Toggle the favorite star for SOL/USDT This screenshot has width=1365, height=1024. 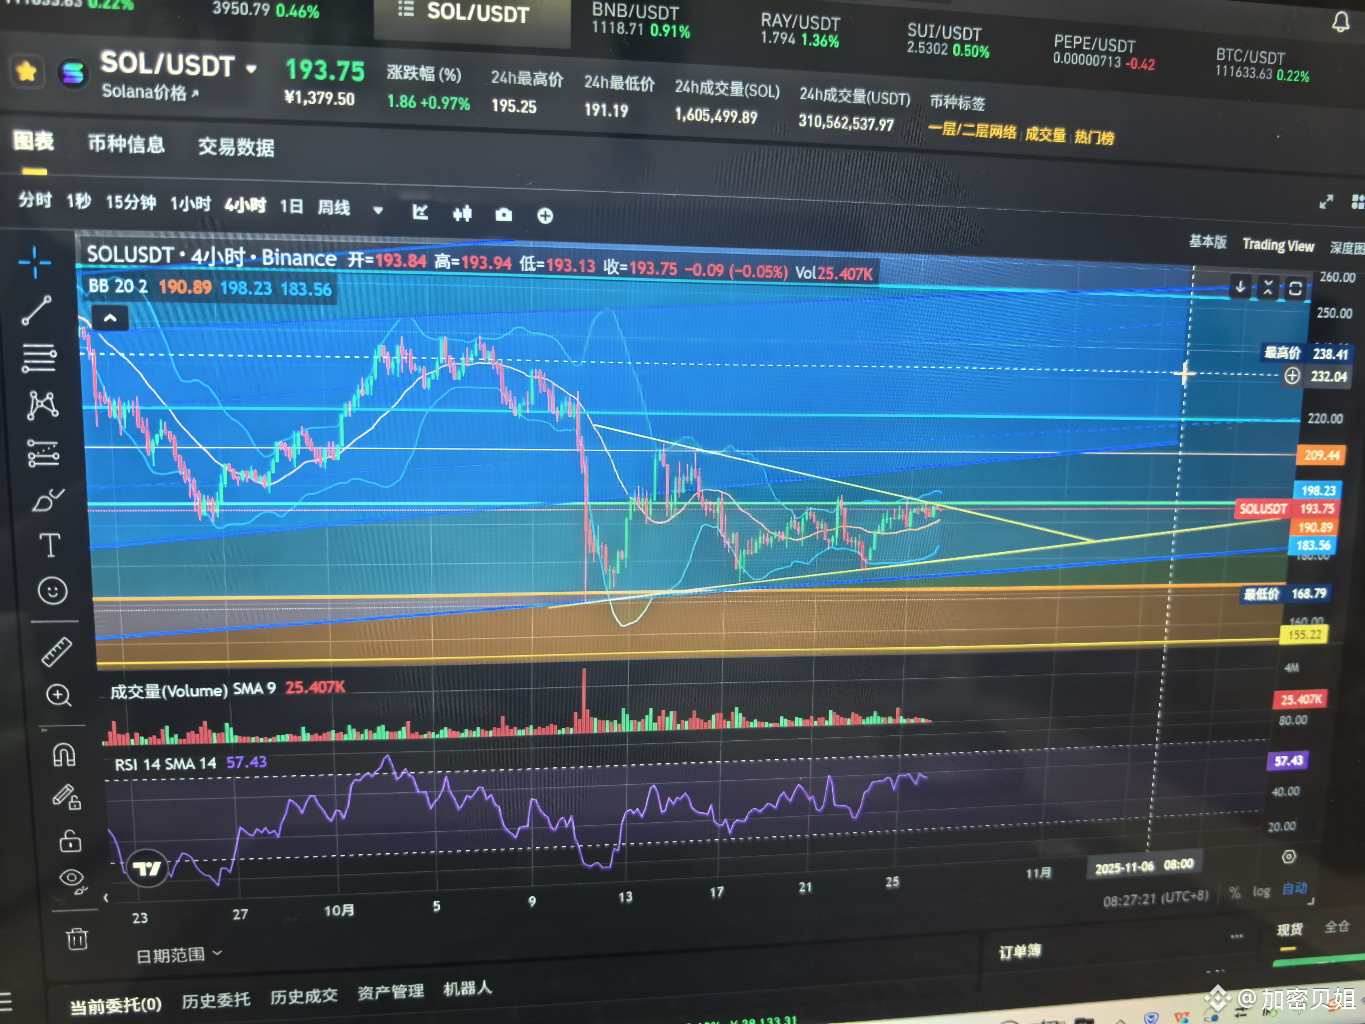(27, 71)
